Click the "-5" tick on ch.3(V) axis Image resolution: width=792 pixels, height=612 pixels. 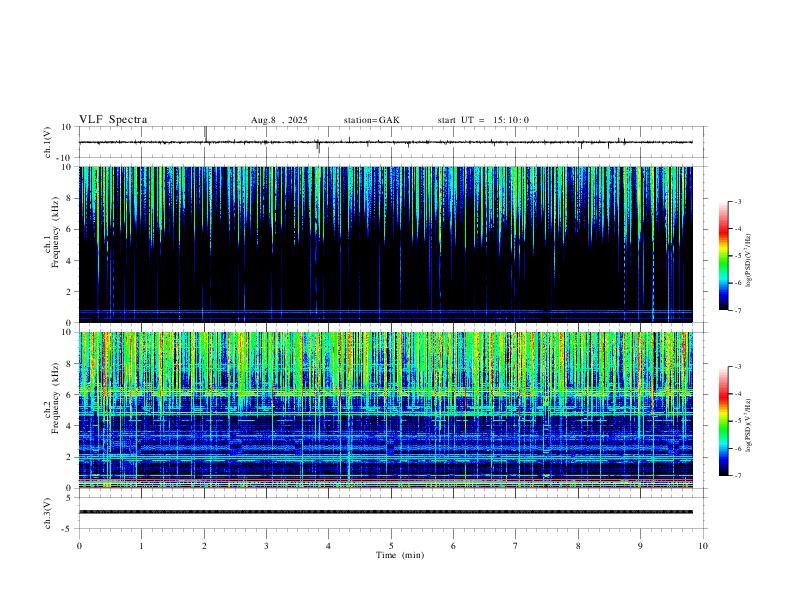[x=68, y=529]
